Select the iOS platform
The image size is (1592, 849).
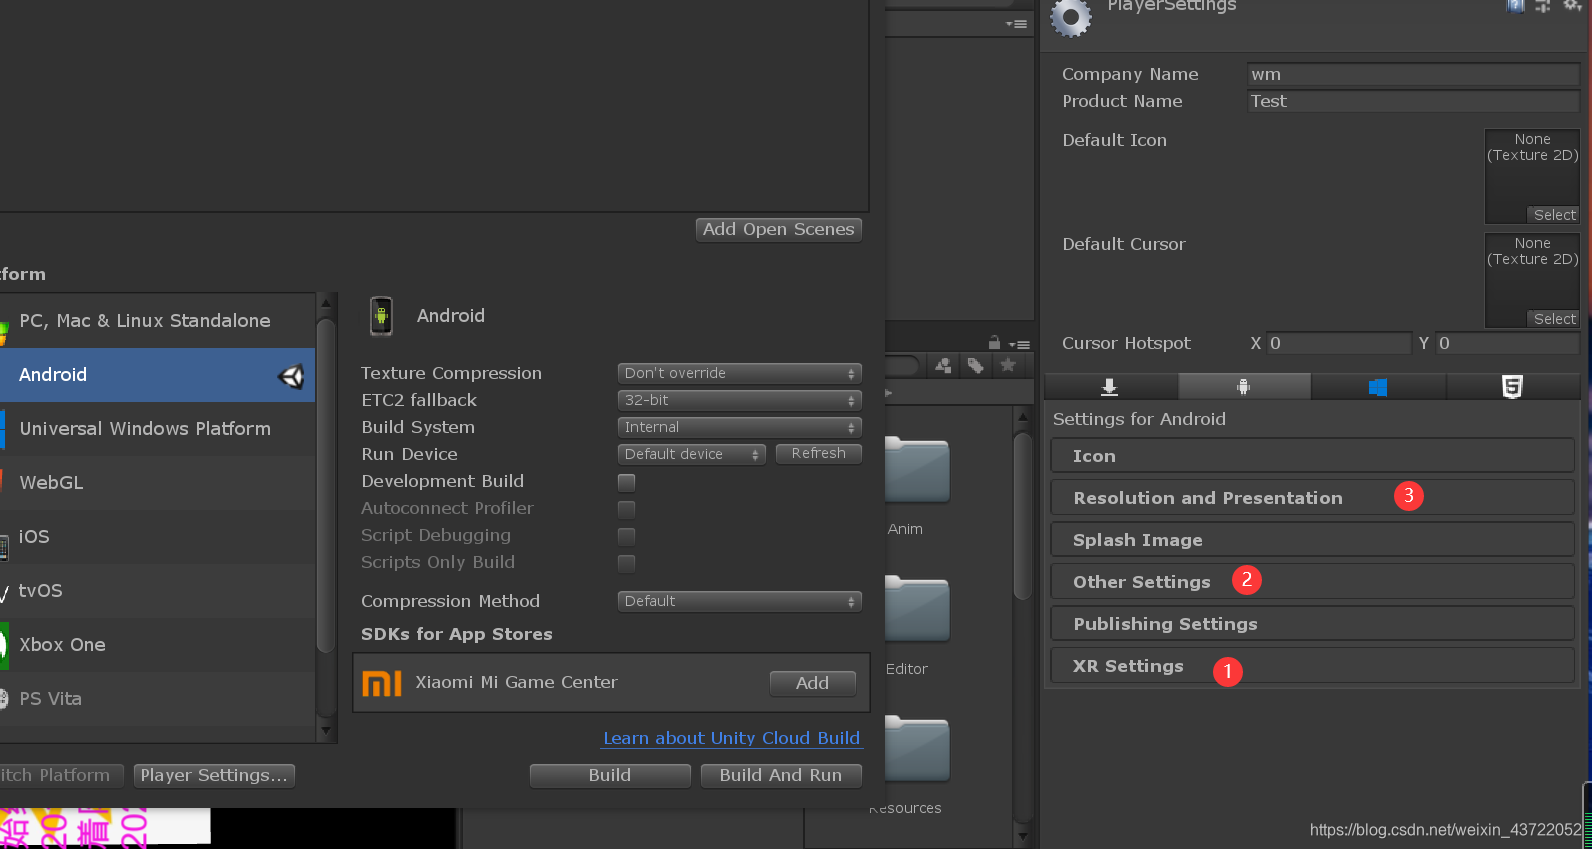pyautogui.click(x=157, y=537)
